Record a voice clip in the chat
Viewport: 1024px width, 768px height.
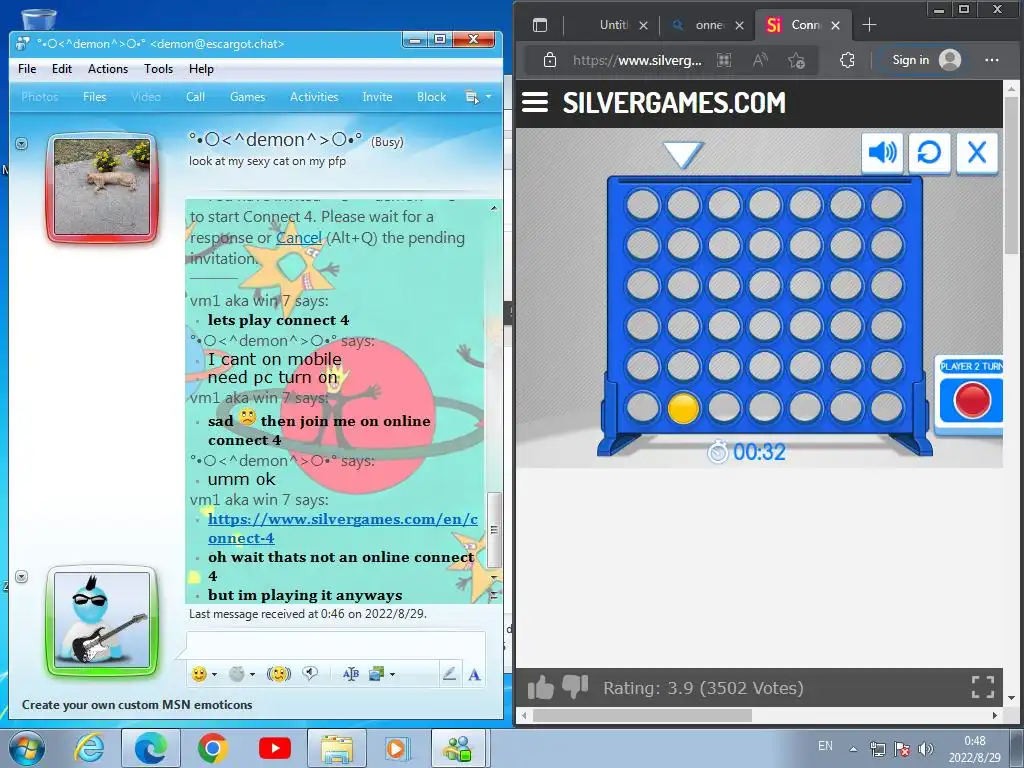pos(310,673)
